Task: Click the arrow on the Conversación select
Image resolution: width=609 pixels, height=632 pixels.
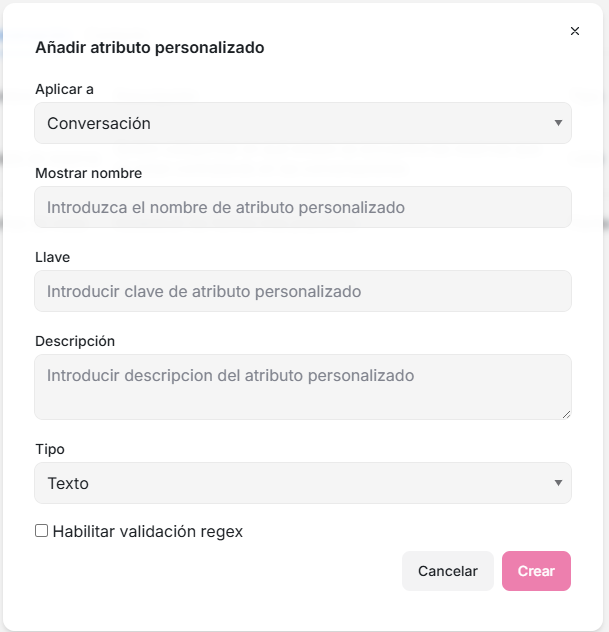Action: point(558,123)
